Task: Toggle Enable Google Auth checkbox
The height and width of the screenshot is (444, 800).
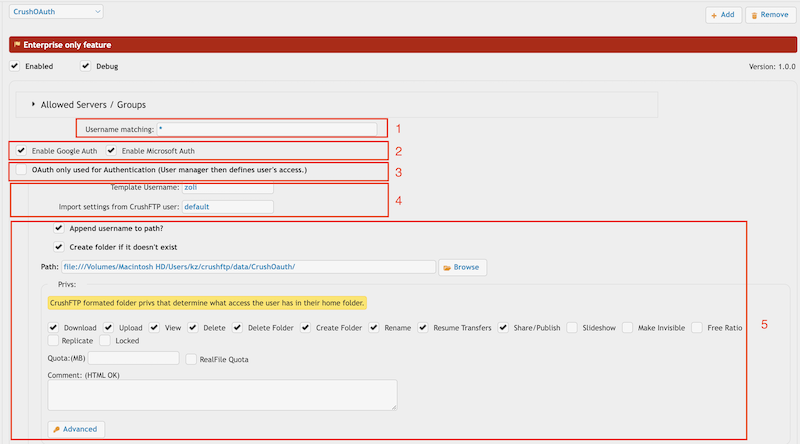Action: click(21, 151)
